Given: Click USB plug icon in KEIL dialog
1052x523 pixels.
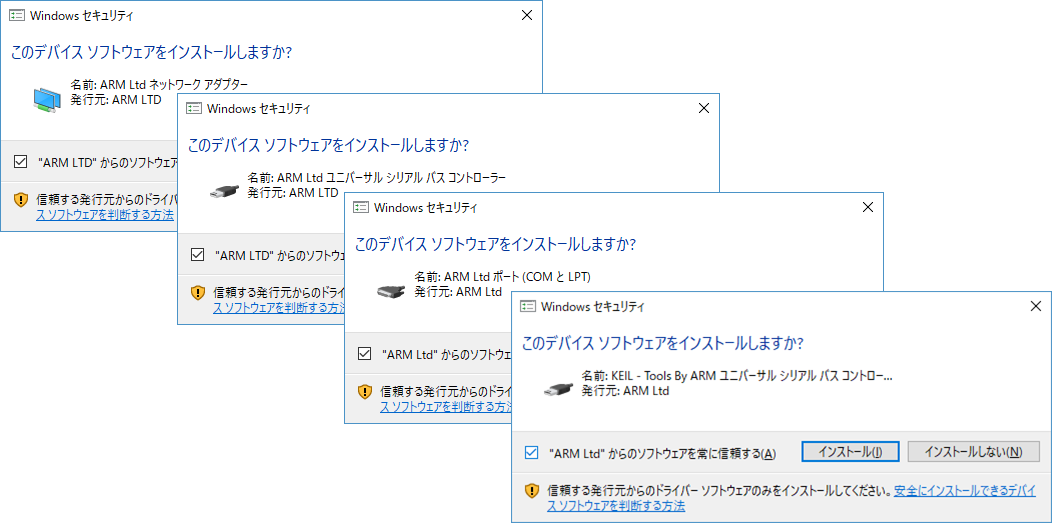Looking at the screenshot, I should [x=558, y=390].
